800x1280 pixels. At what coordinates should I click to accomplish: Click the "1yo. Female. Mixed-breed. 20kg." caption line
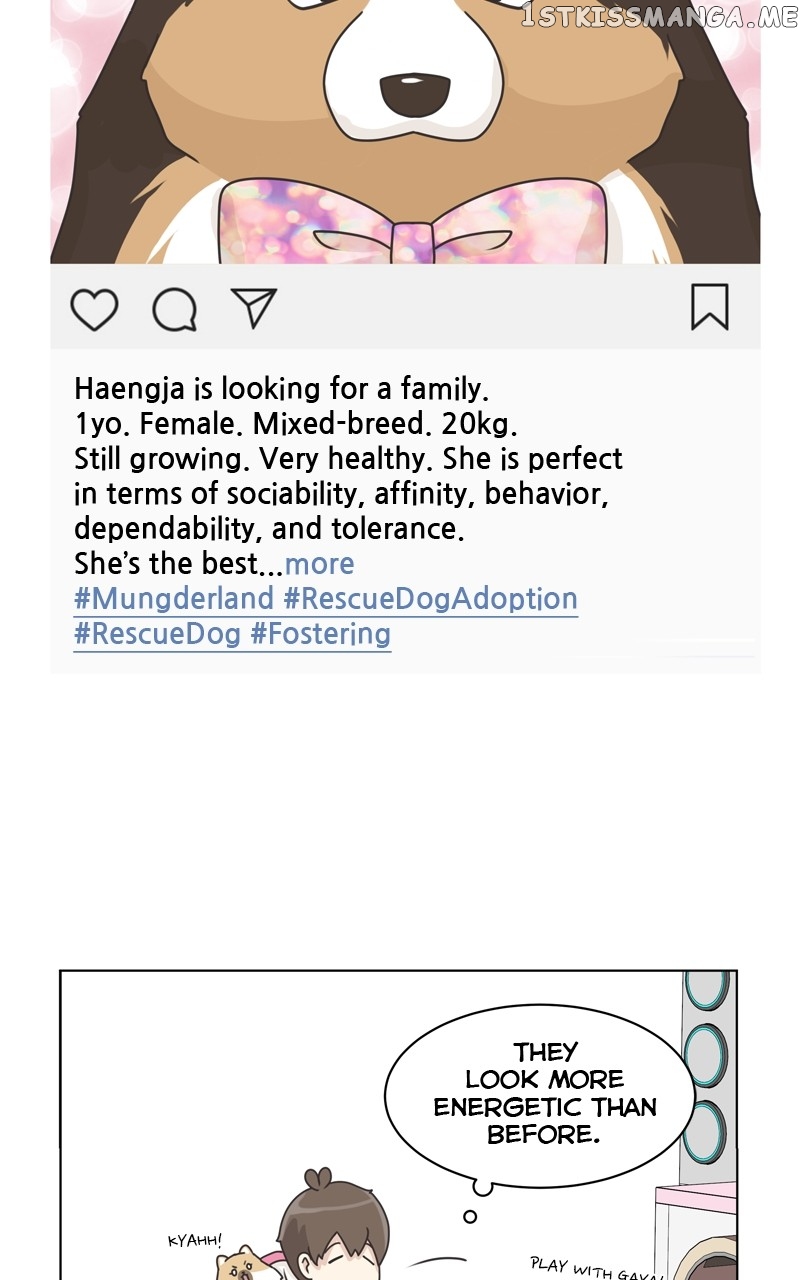point(296,424)
